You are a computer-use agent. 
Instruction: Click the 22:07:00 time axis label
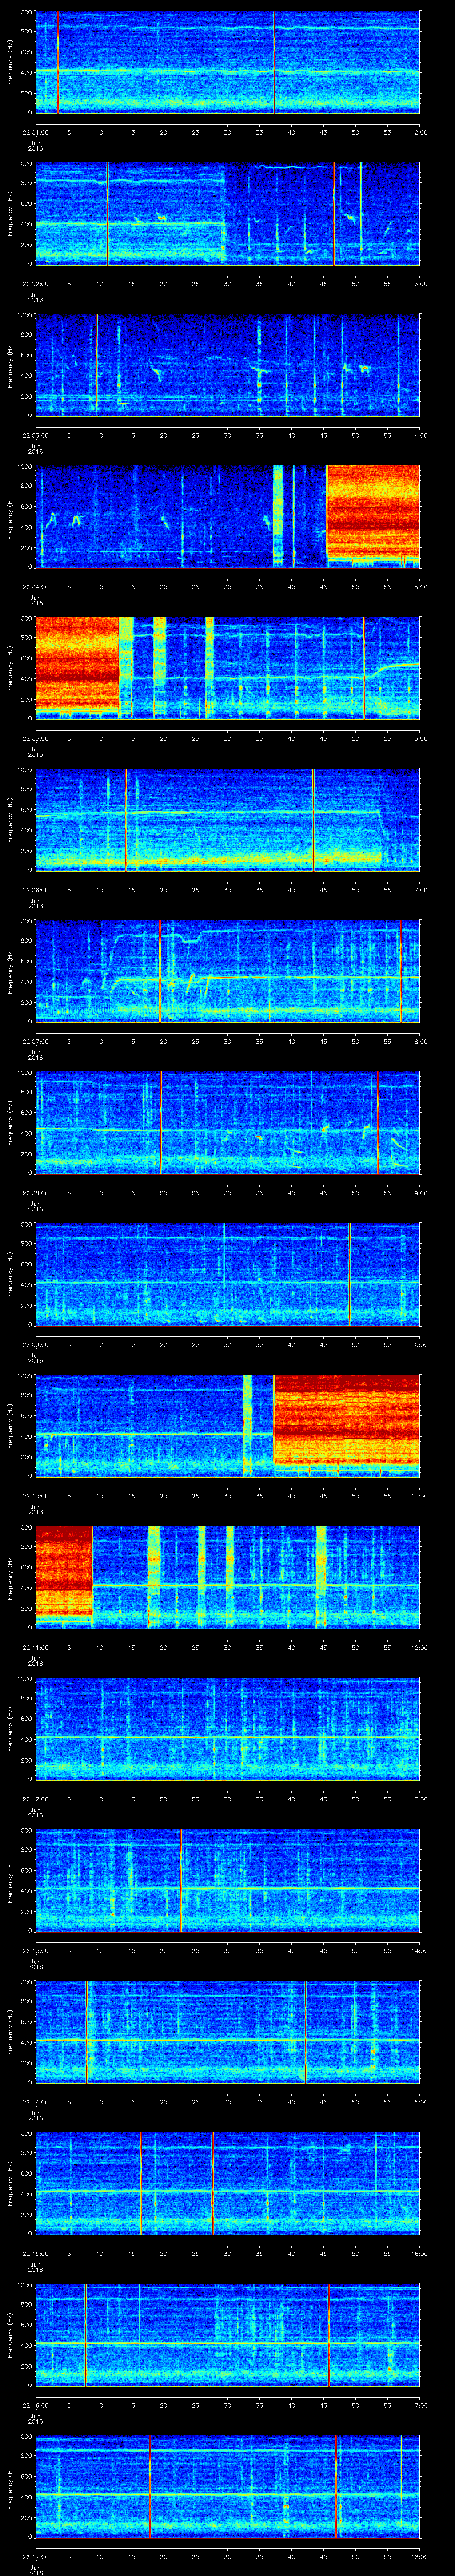pyautogui.click(x=35, y=1041)
